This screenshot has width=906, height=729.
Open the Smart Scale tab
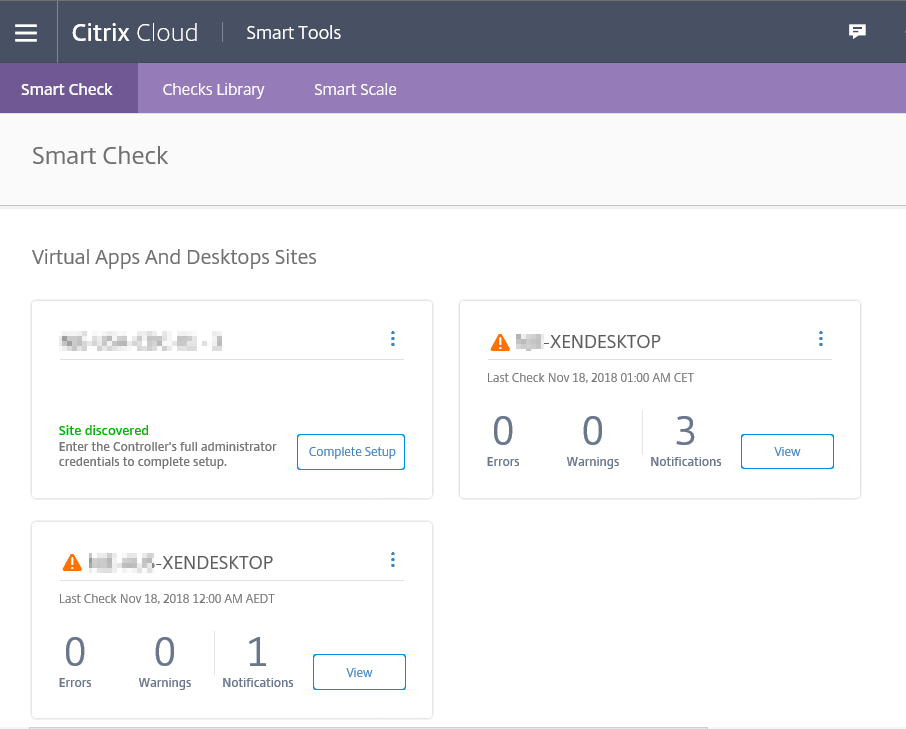coord(355,89)
